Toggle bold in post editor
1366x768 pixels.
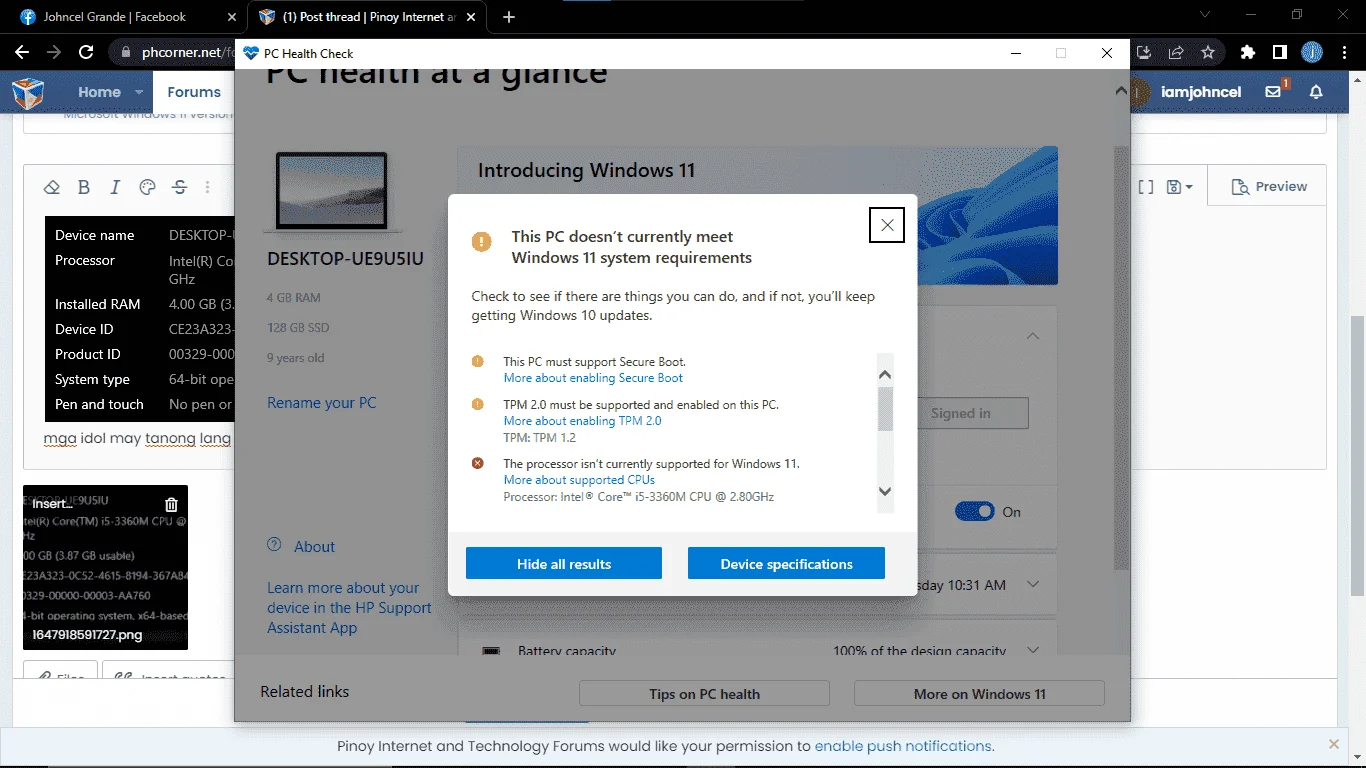(84, 187)
